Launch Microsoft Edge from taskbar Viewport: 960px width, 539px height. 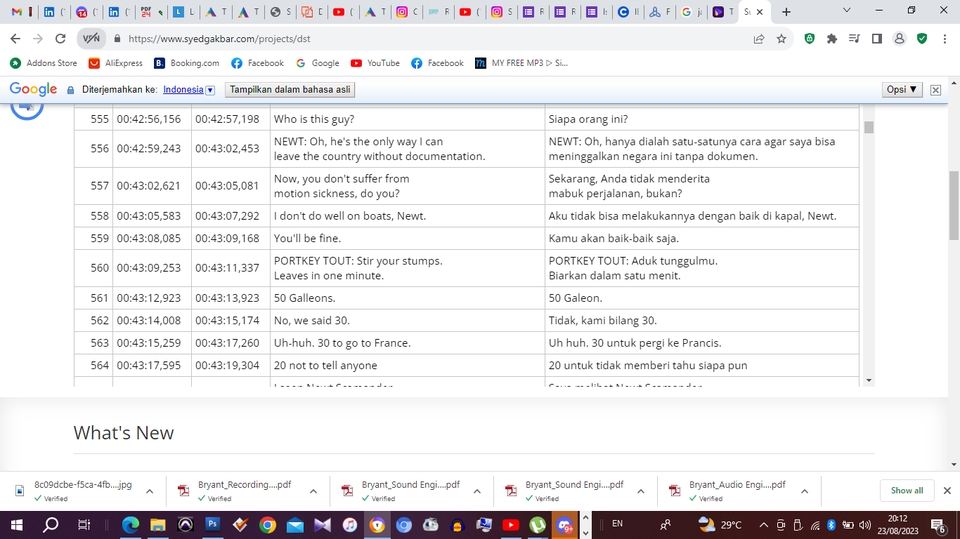pos(130,525)
